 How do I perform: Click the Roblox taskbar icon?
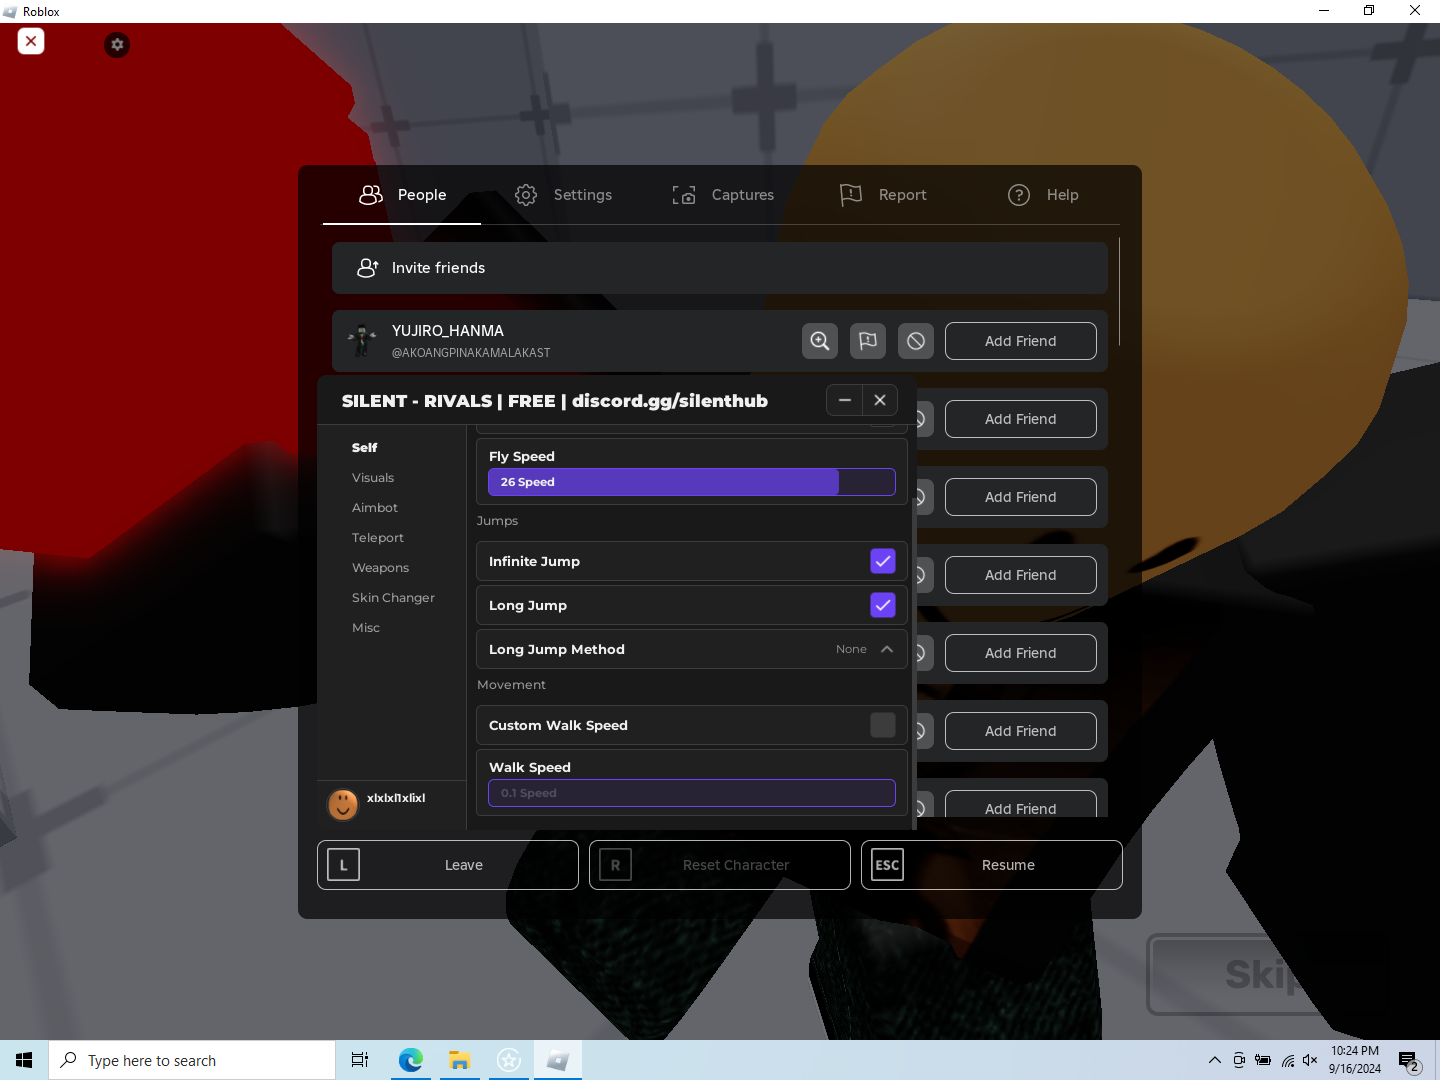(x=557, y=1060)
